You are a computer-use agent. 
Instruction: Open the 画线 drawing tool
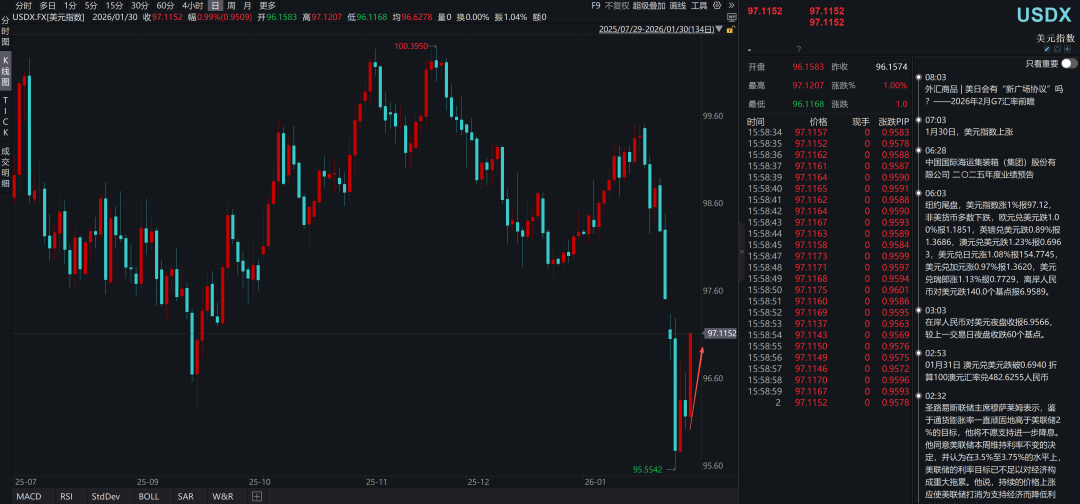tap(678, 6)
